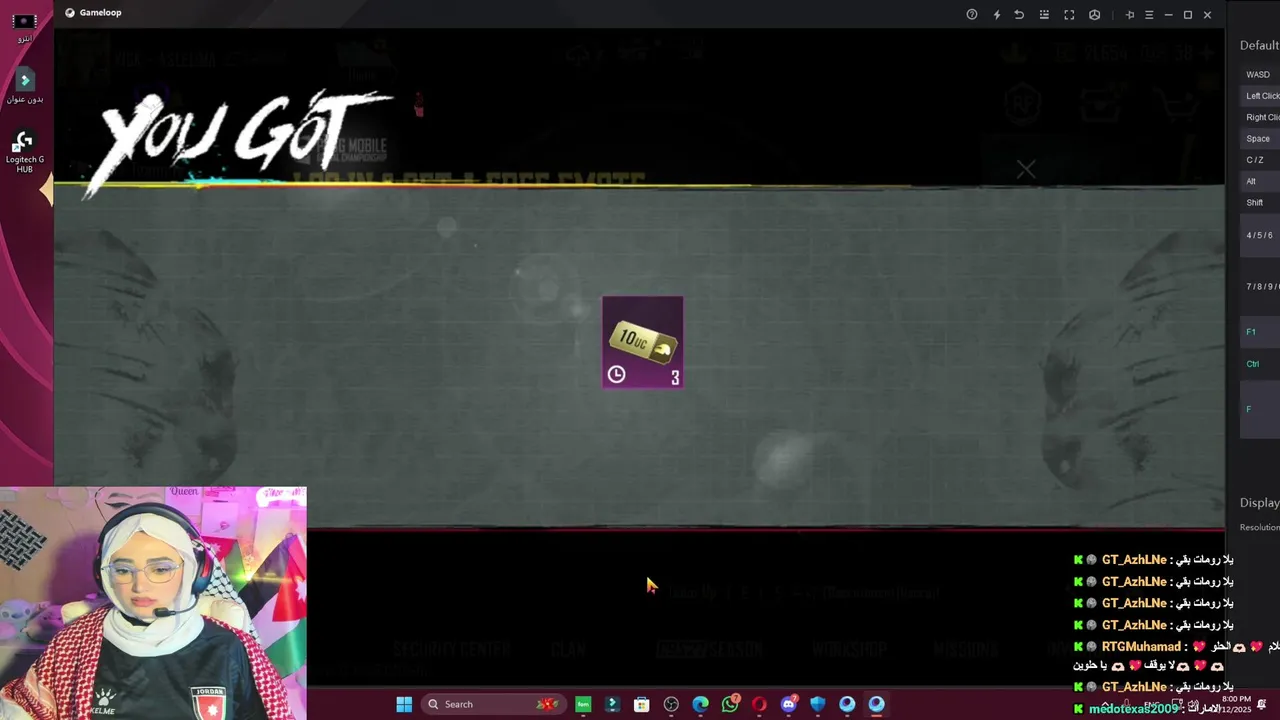Click the 10 UC voucher reward item
1280x720 pixels.
click(642, 342)
